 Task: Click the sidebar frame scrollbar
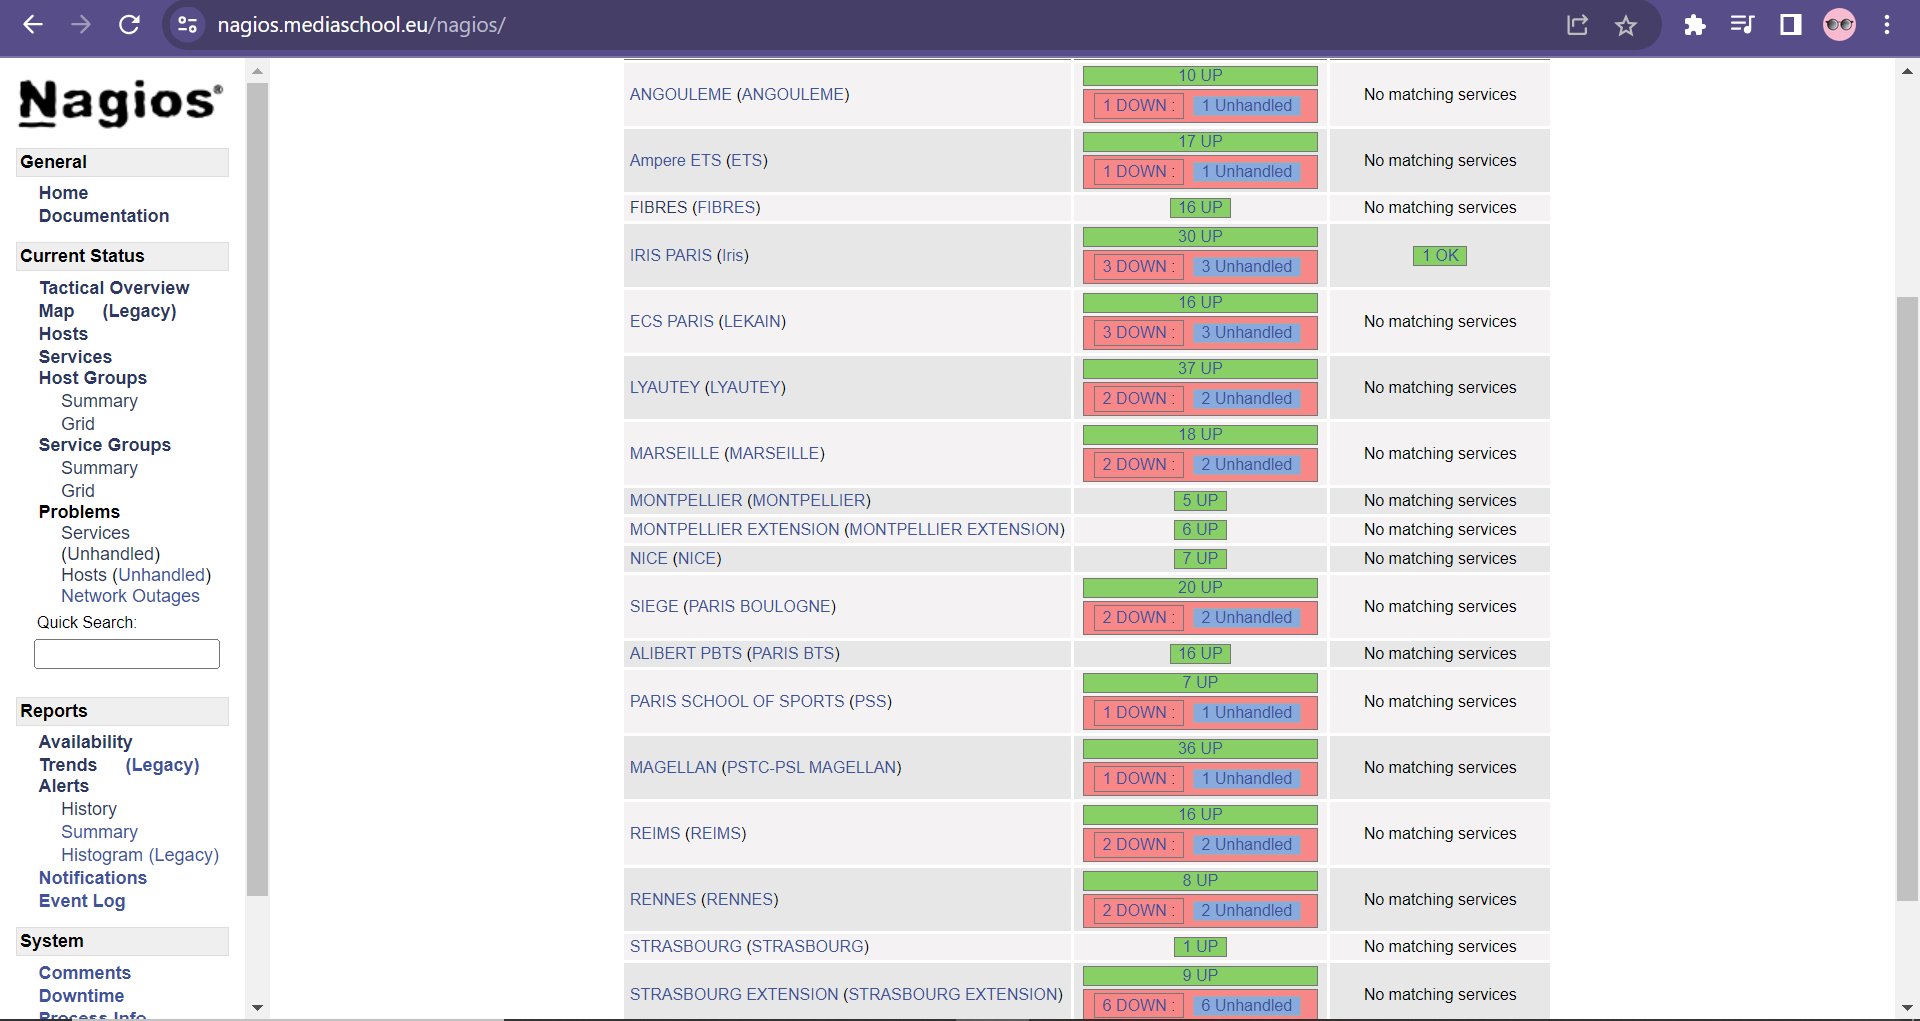tap(257, 488)
